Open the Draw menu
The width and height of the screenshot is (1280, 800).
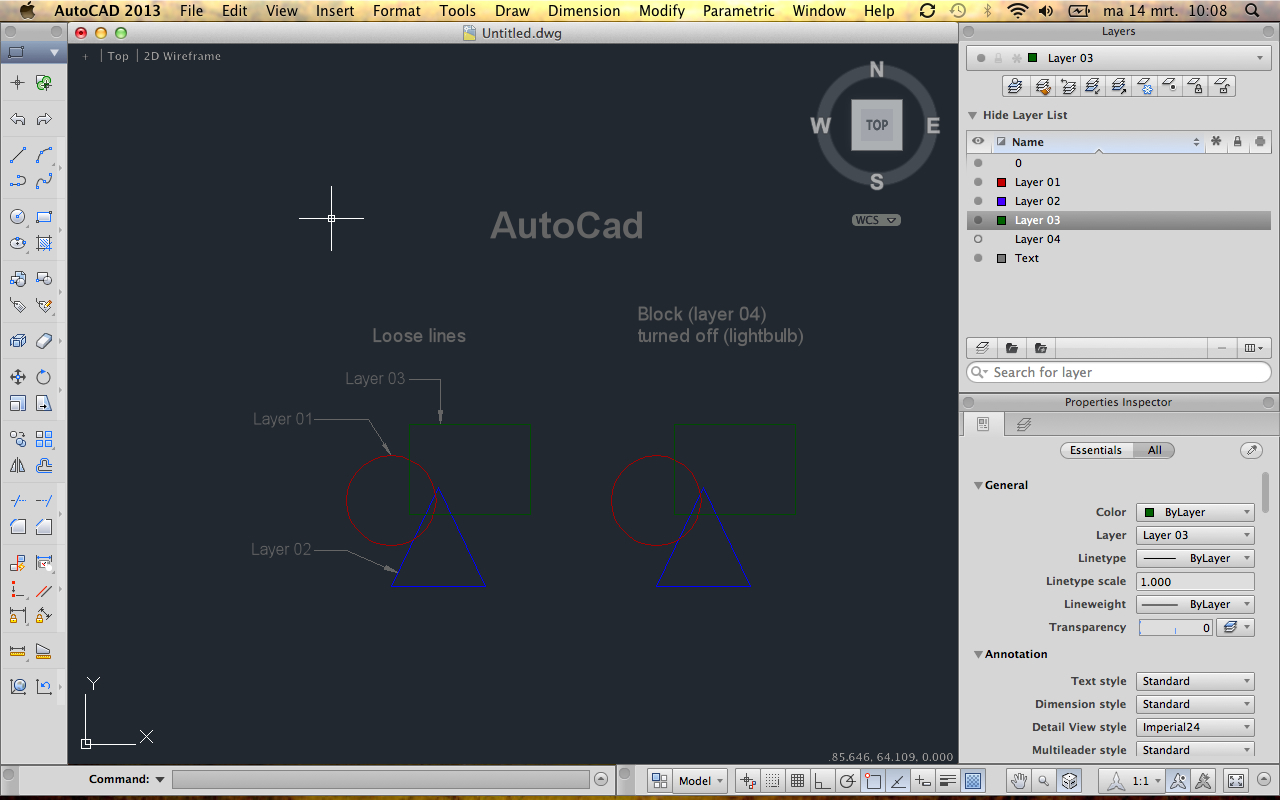click(513, 11)
